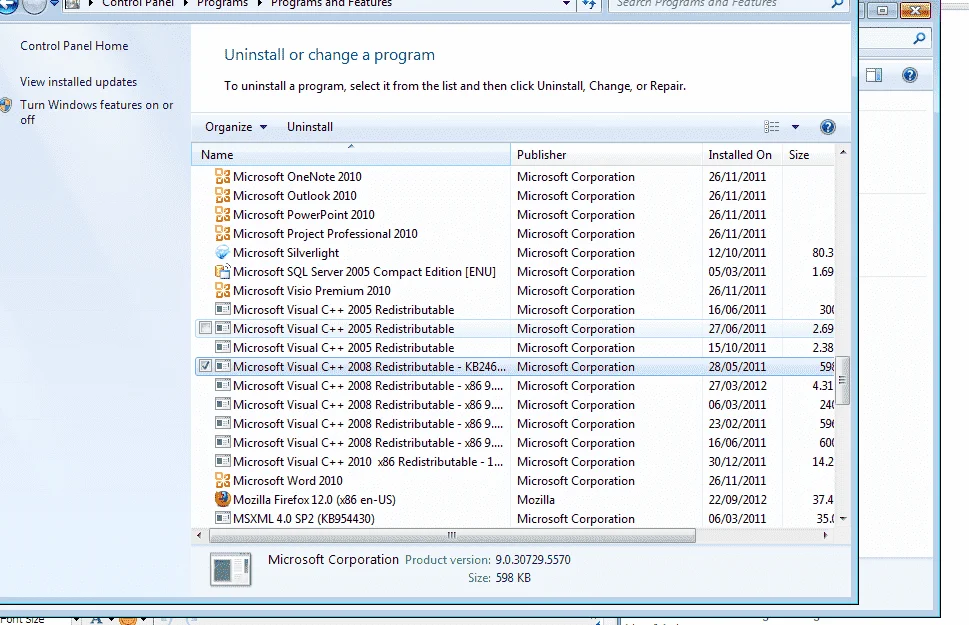Open the Control Panel Home link

pos(74,46)
